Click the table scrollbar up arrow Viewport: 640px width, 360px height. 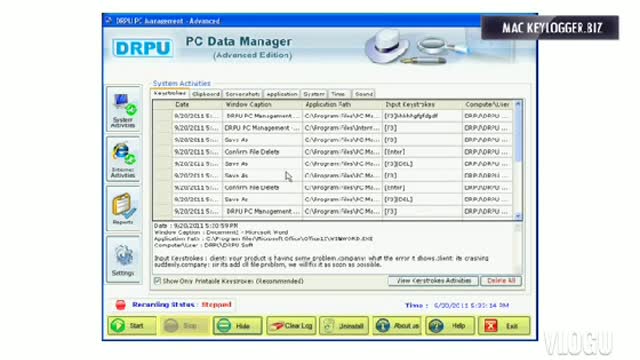(x=518, y=104)
